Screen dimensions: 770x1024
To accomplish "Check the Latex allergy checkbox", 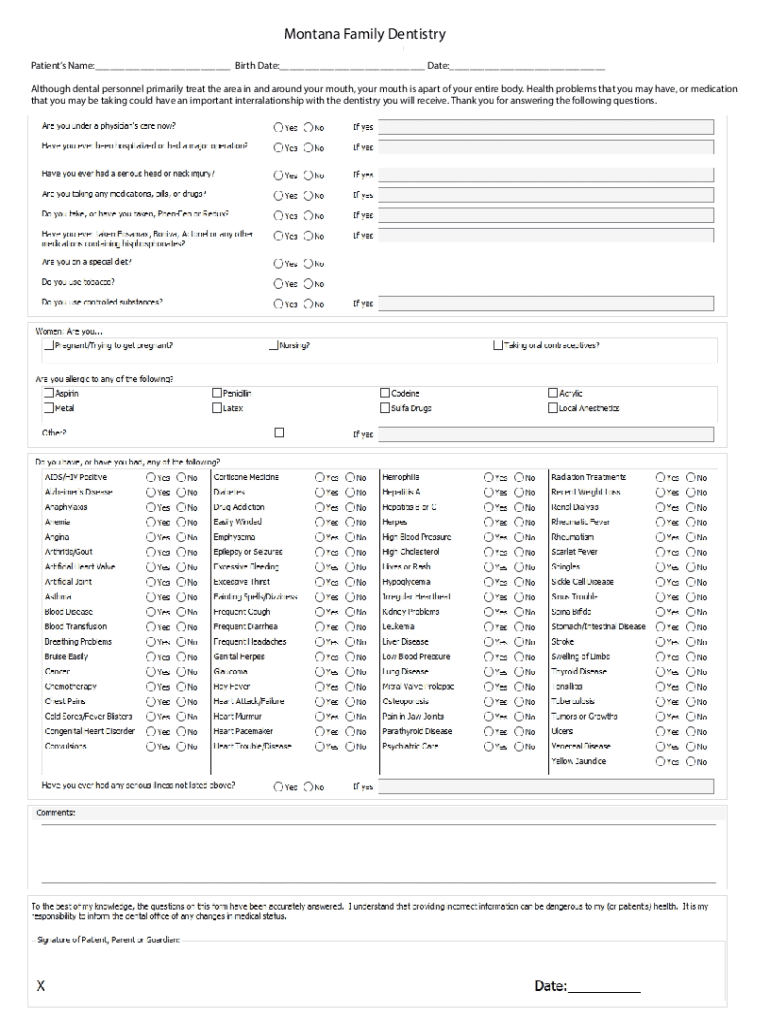I will [x=217, y=408].
